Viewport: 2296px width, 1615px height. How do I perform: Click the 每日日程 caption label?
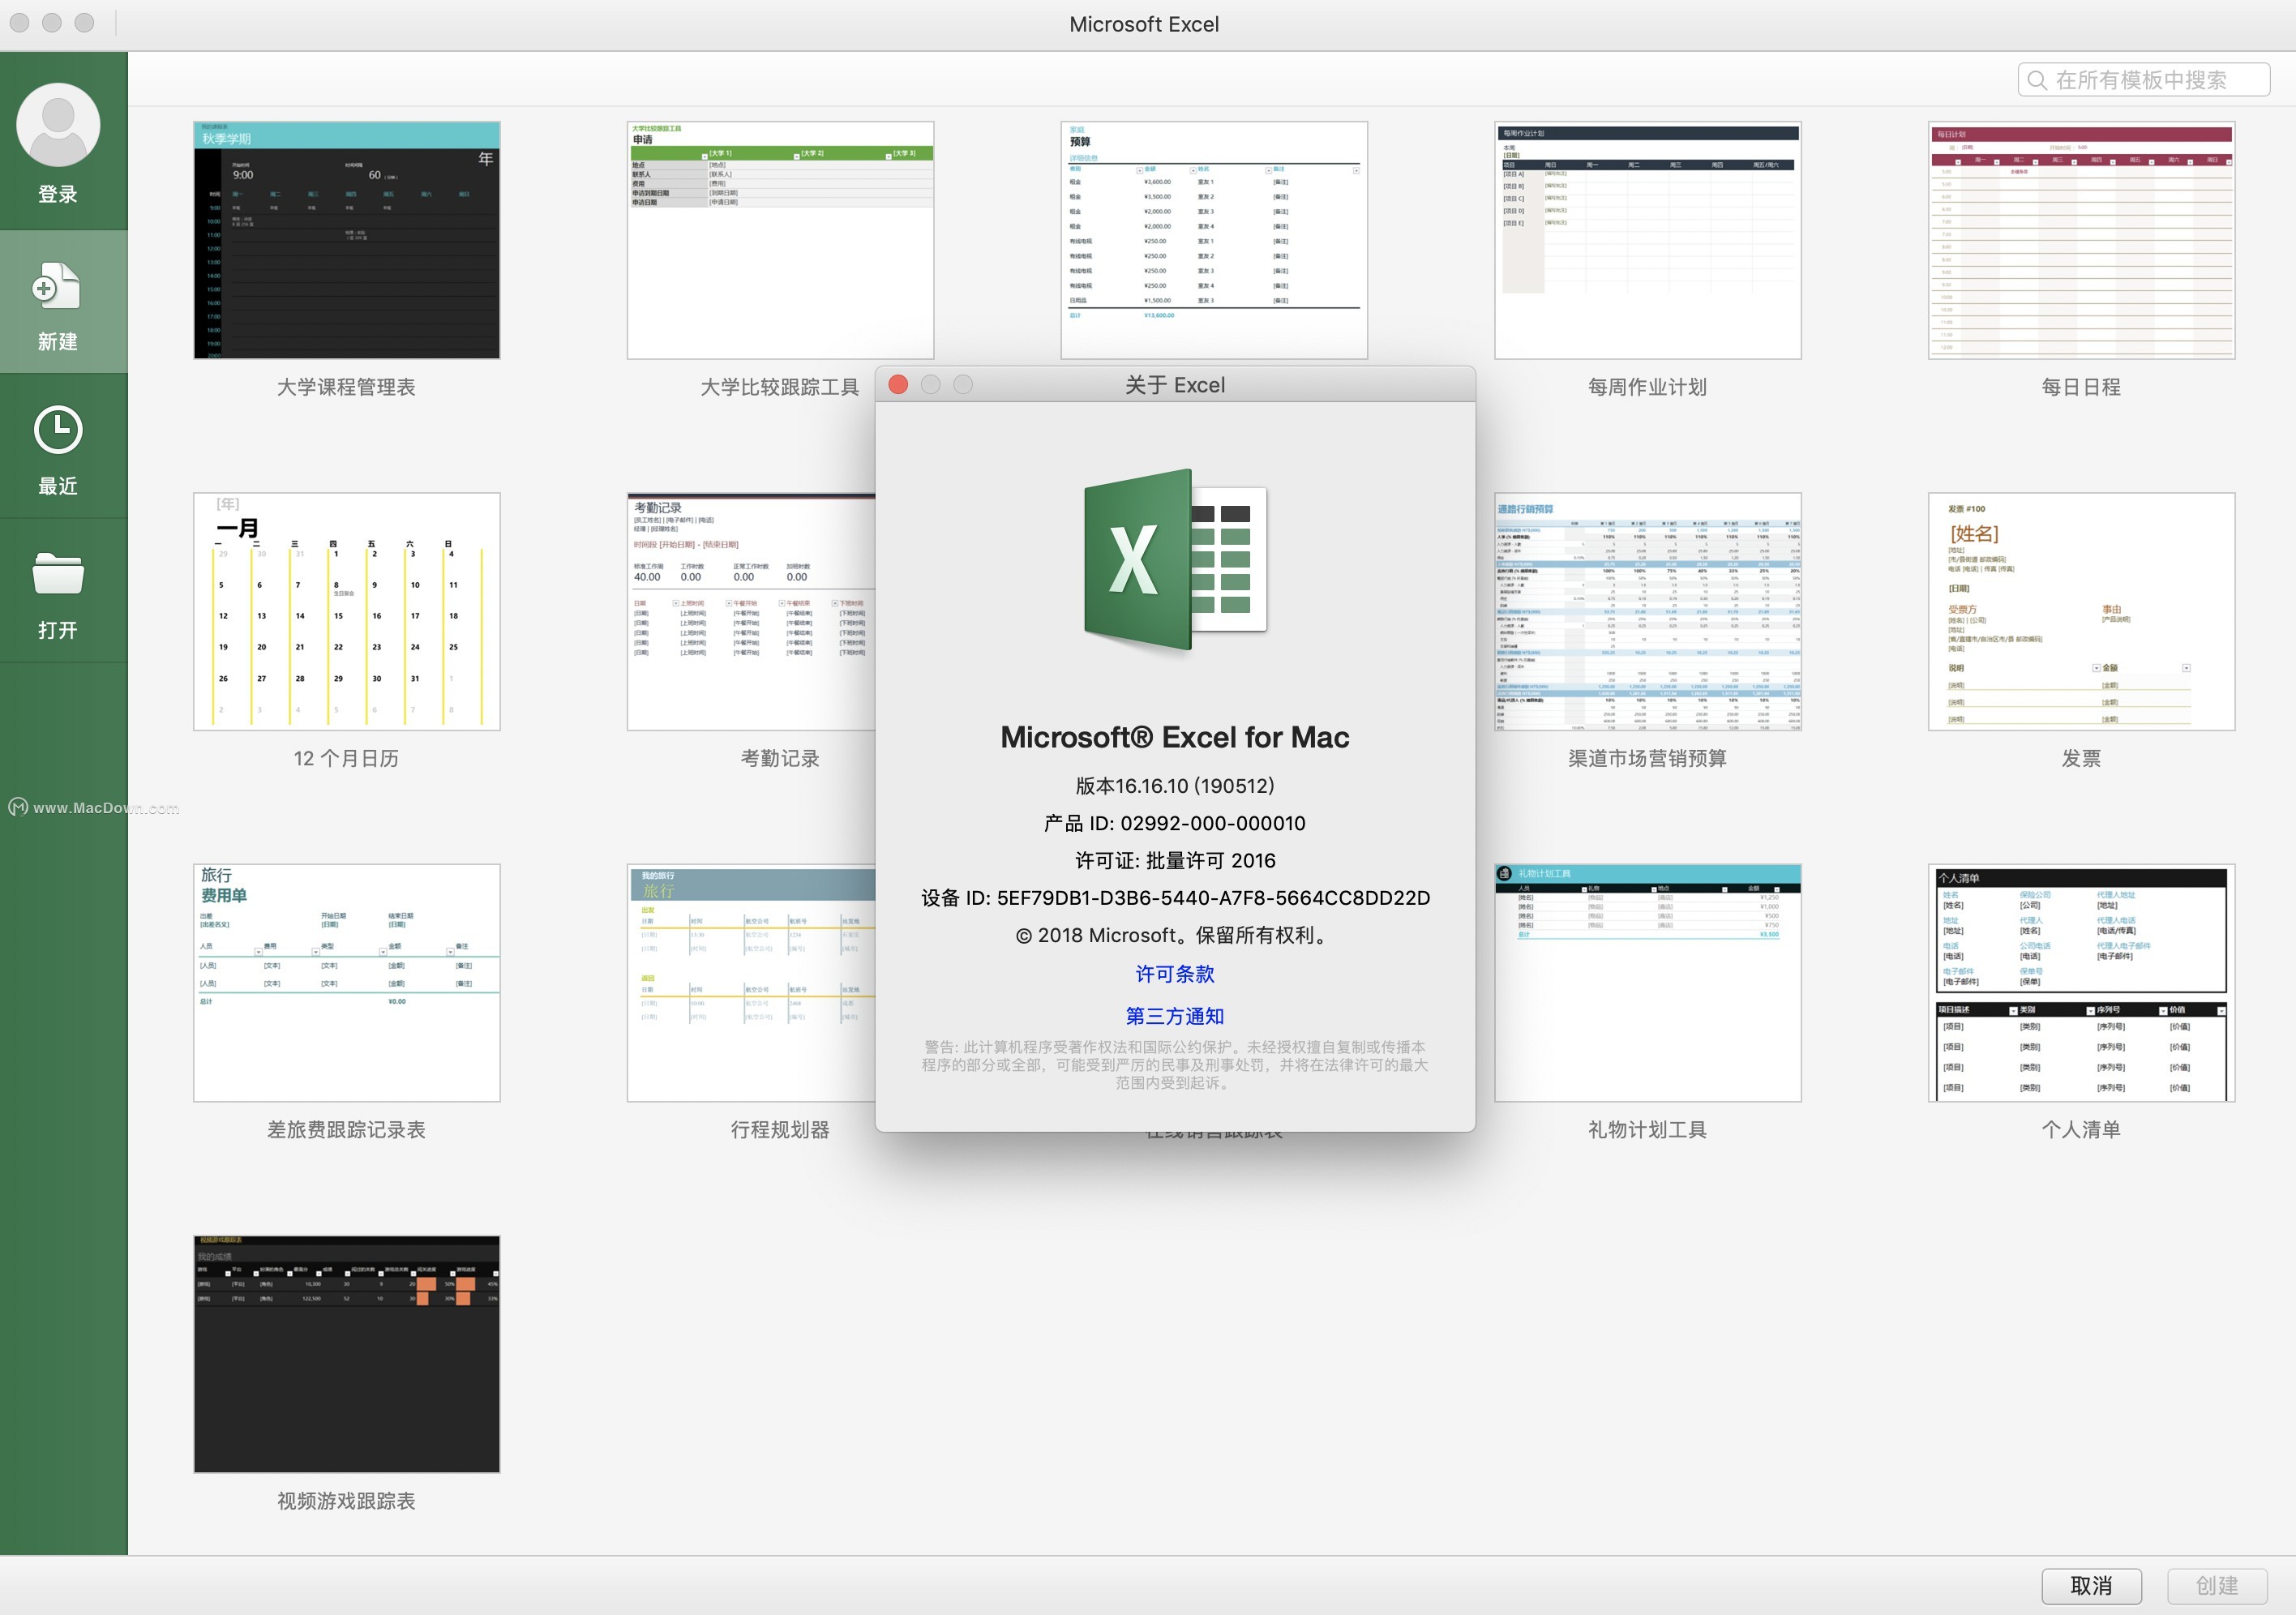click(x=2081, y=387)
